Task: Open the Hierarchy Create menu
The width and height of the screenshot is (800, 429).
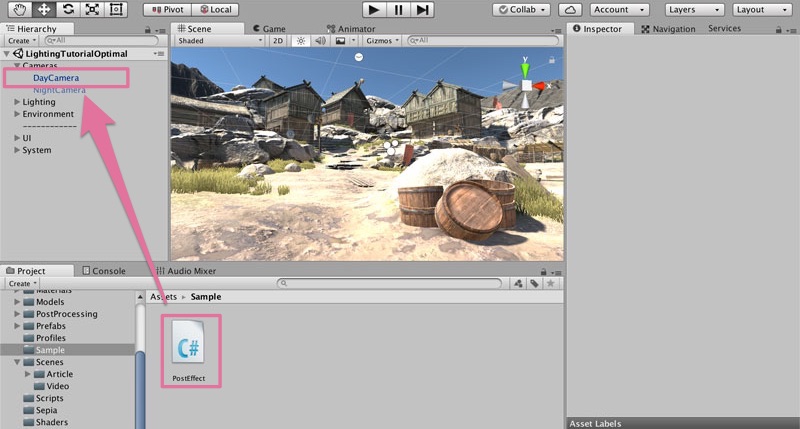Action: tap(22, 40)
